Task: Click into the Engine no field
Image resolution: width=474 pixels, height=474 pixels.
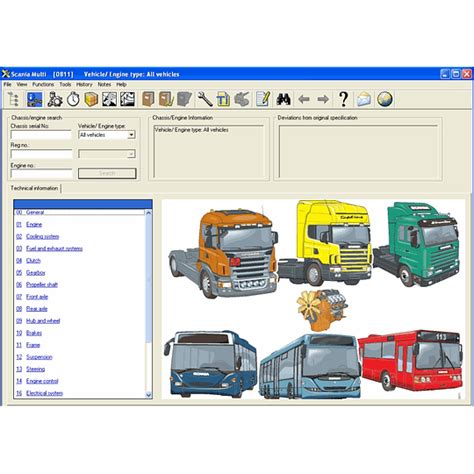Action: 41,173
